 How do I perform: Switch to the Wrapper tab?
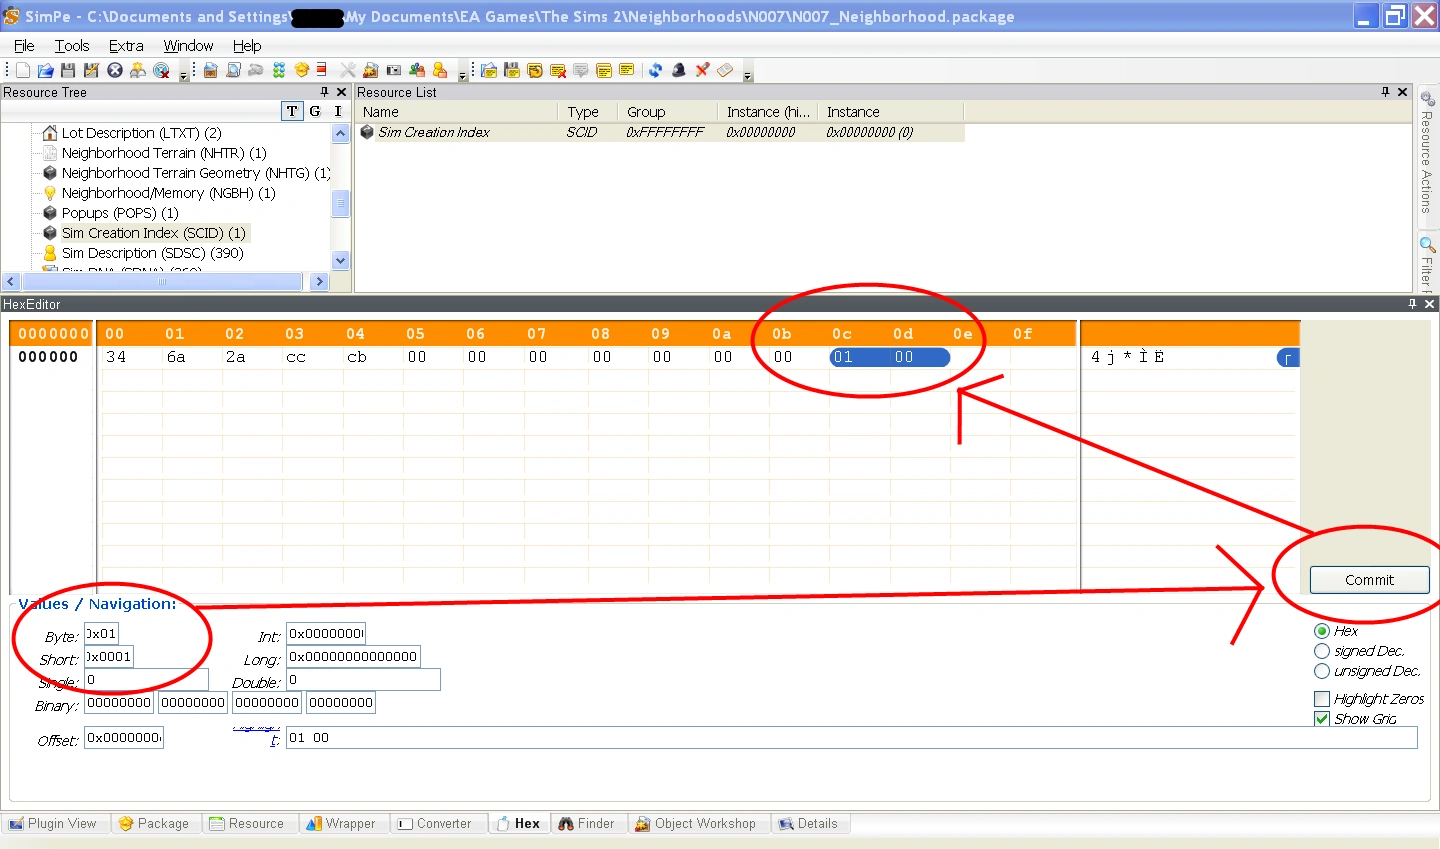point(341,824)
